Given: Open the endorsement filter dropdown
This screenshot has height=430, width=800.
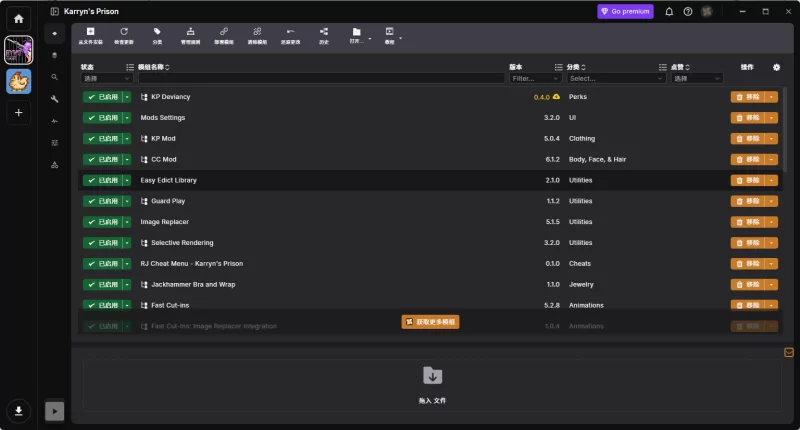Looking at the screenshot, I should tap(696, 79).
